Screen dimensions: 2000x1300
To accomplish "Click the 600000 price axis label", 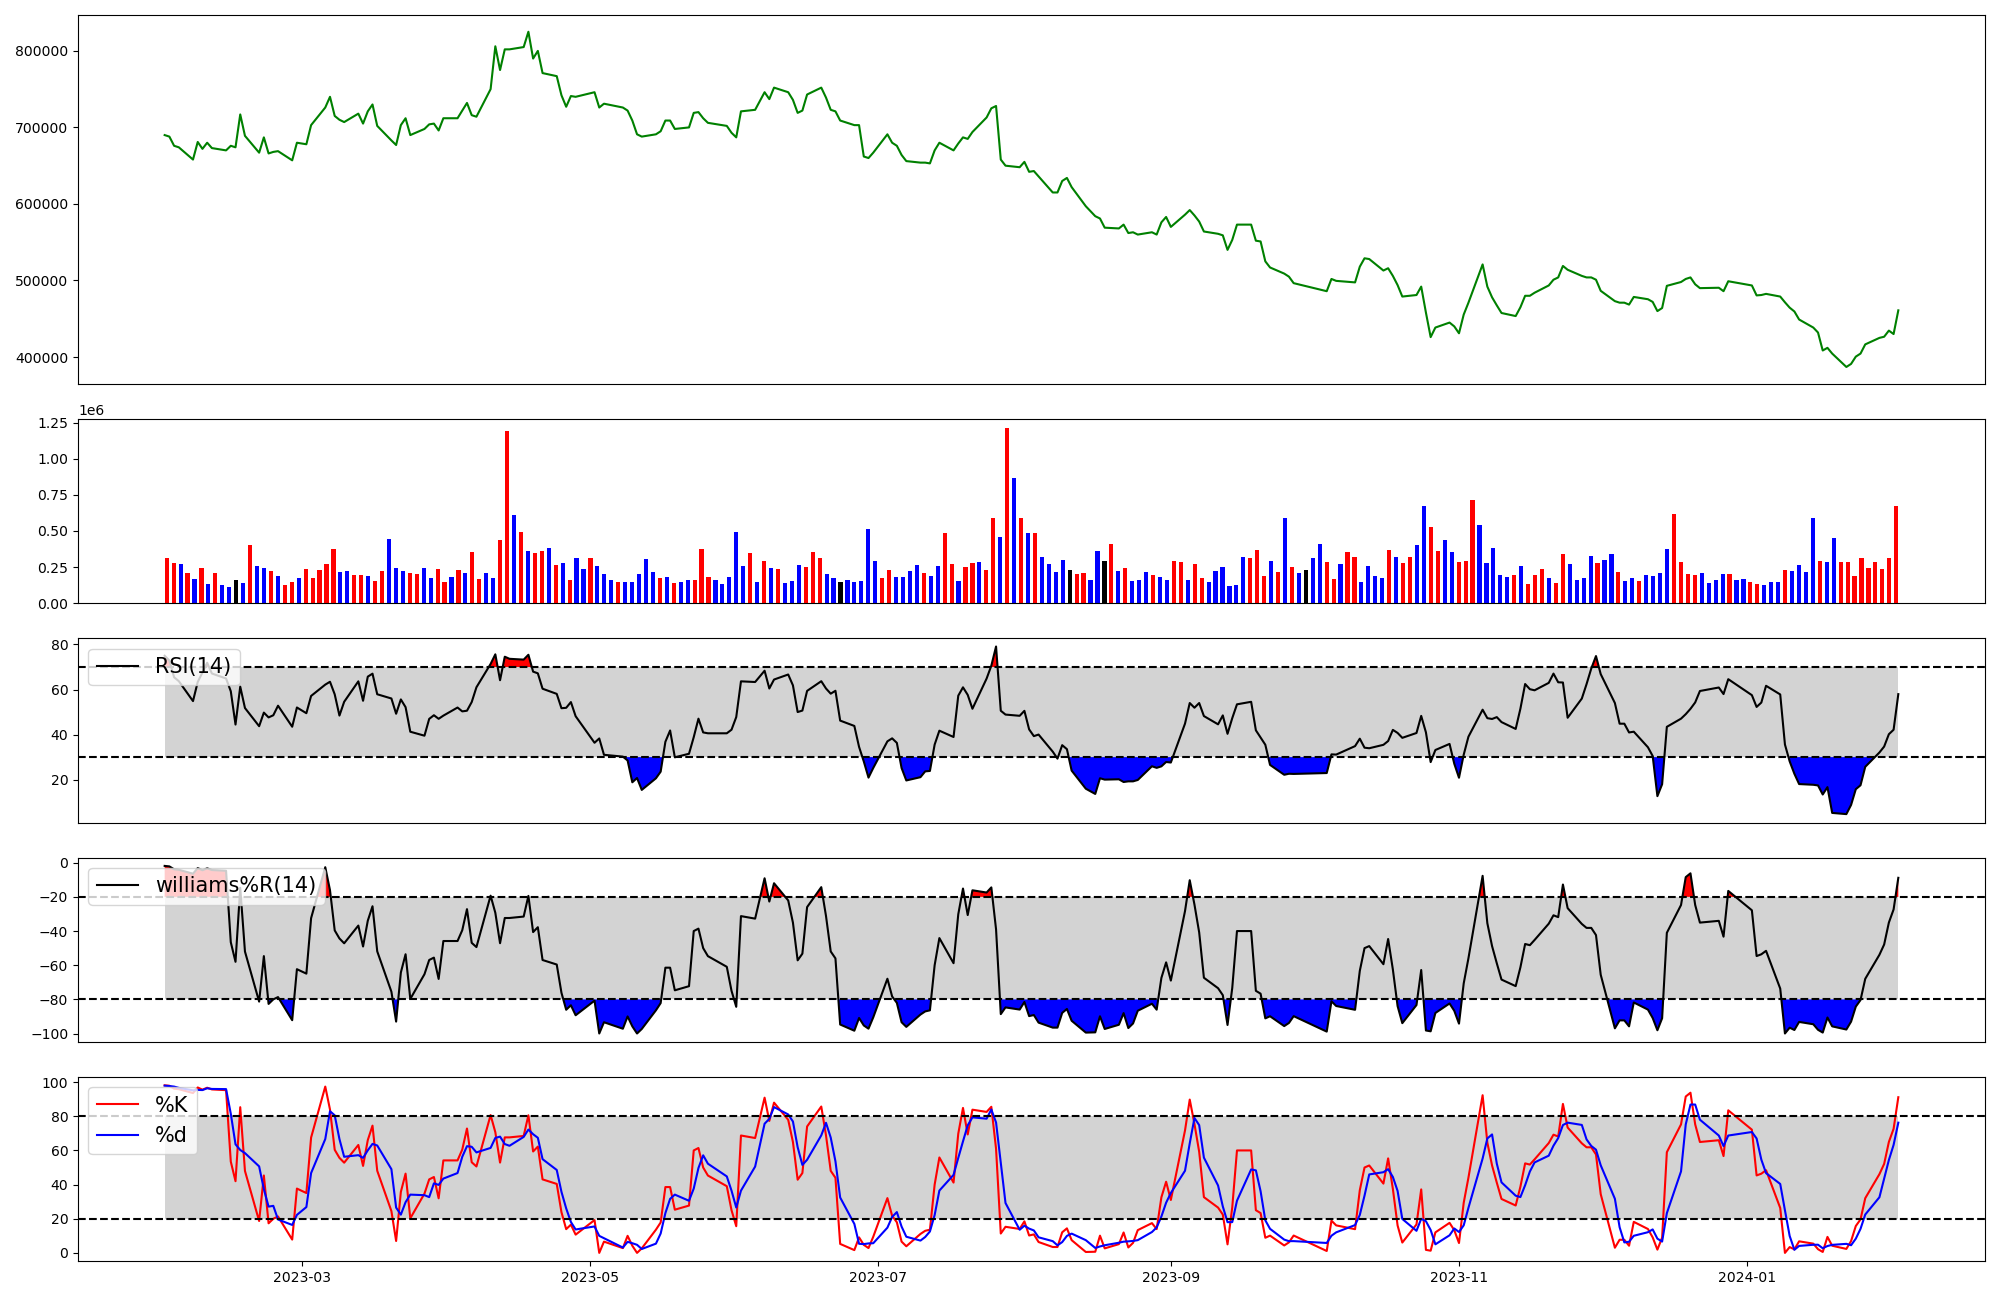I will [x=41, y=204].
